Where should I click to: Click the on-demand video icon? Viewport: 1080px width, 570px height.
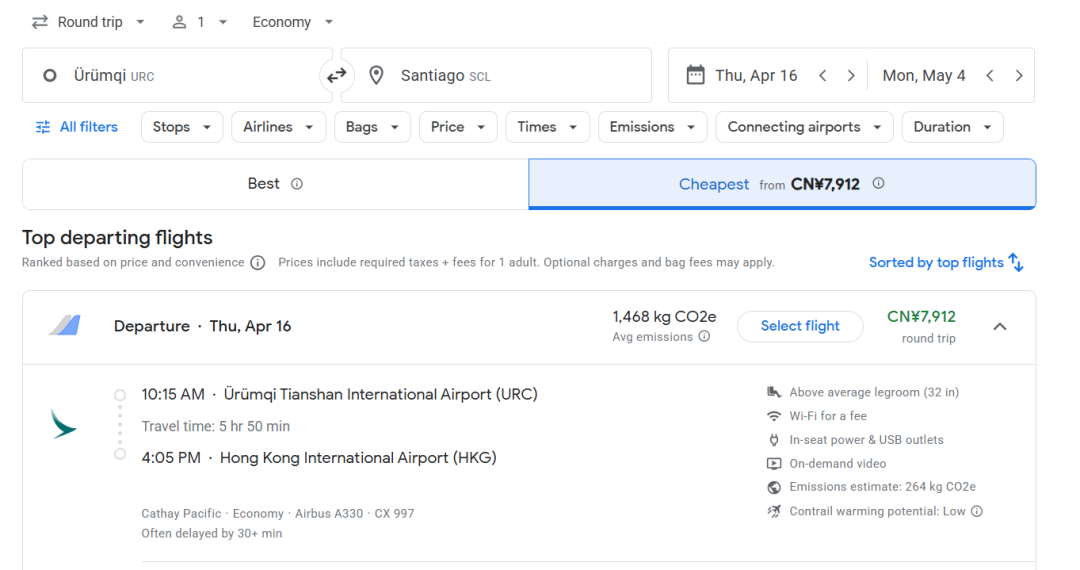(774, 464)
